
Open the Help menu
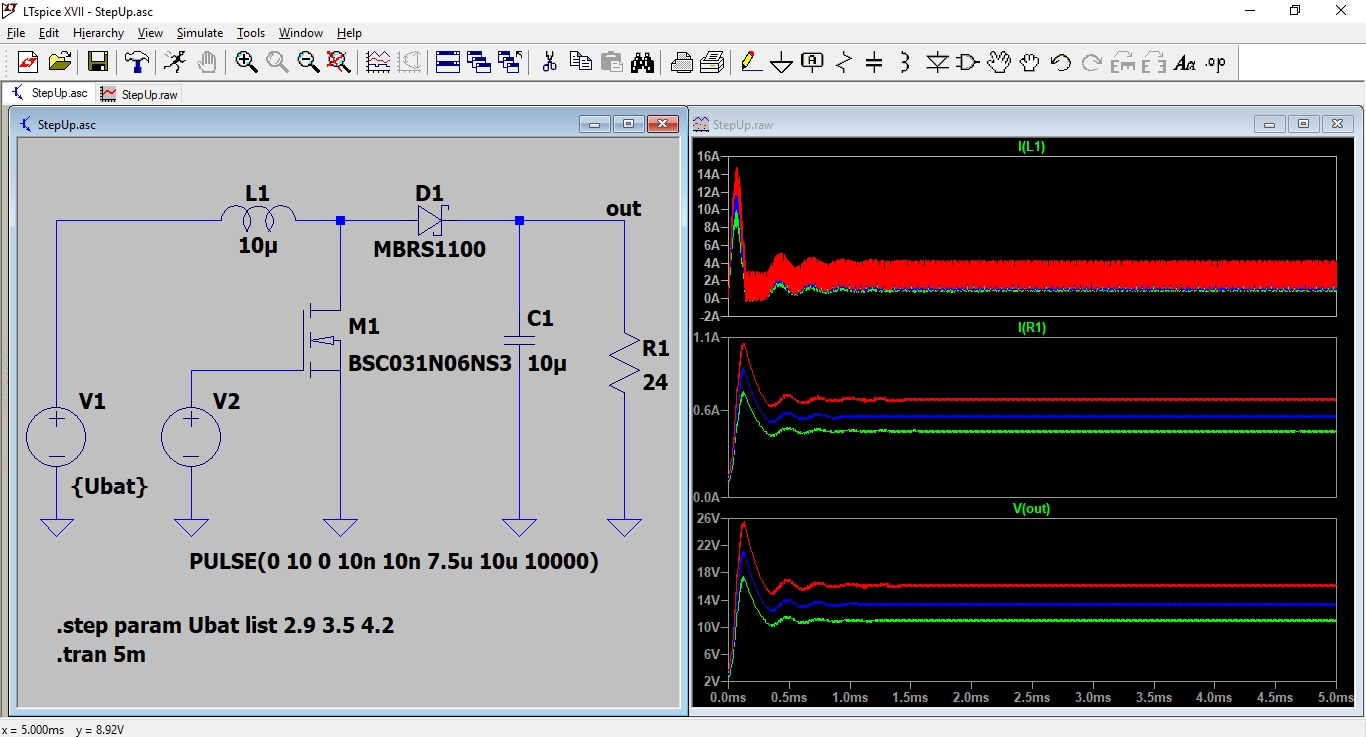[x=349, y=33]
